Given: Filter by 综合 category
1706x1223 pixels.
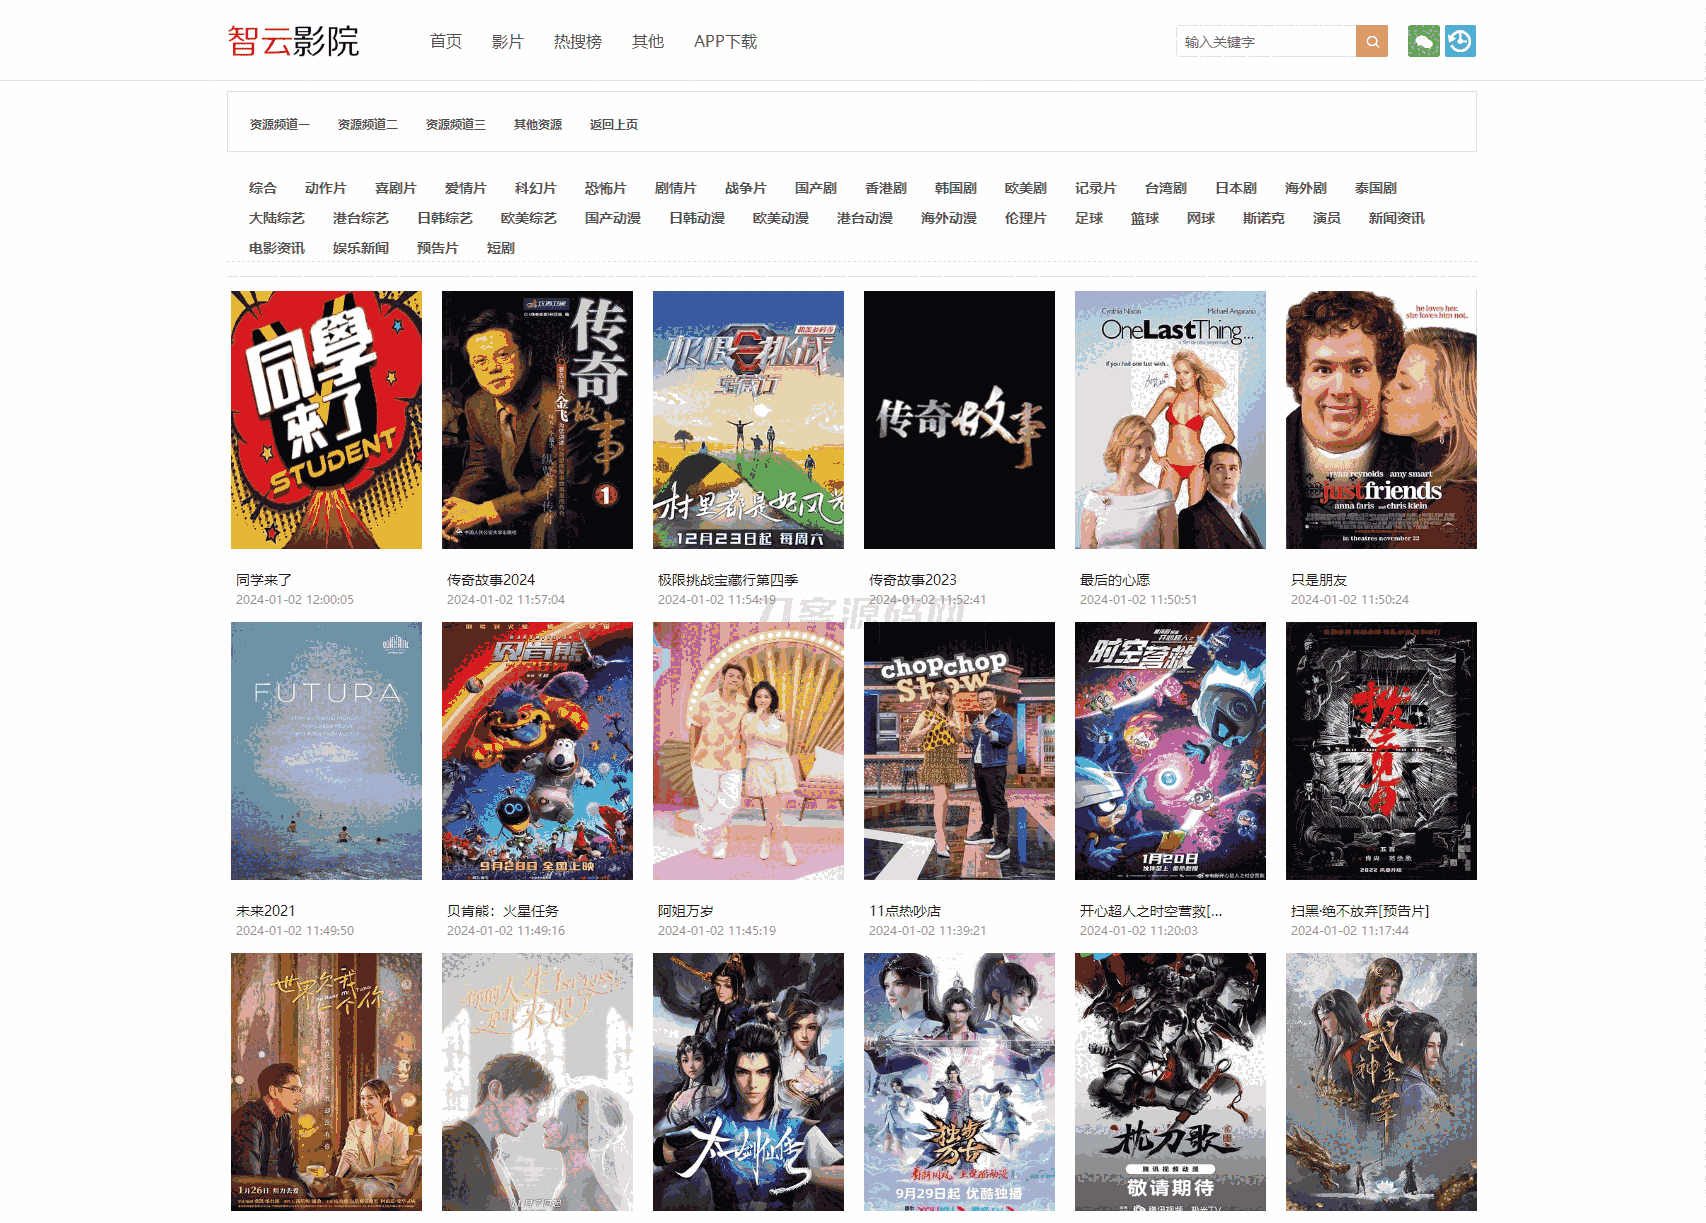Looking at the screenshot, I should (263, 188).
